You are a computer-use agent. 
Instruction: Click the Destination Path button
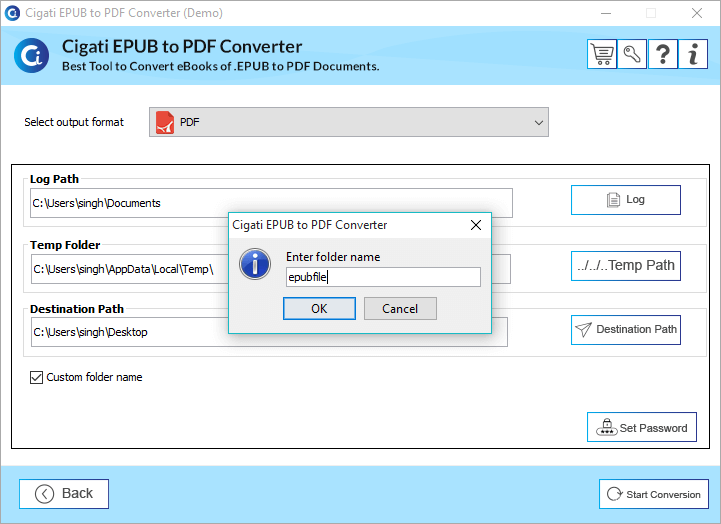coord(626,330)
